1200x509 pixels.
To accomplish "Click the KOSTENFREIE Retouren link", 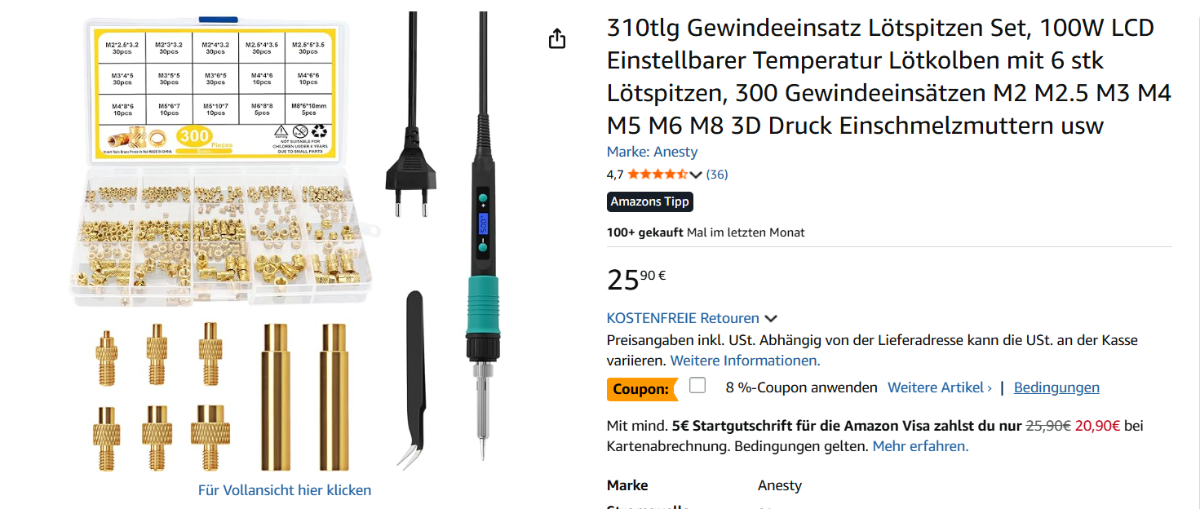I will point(683,318).
